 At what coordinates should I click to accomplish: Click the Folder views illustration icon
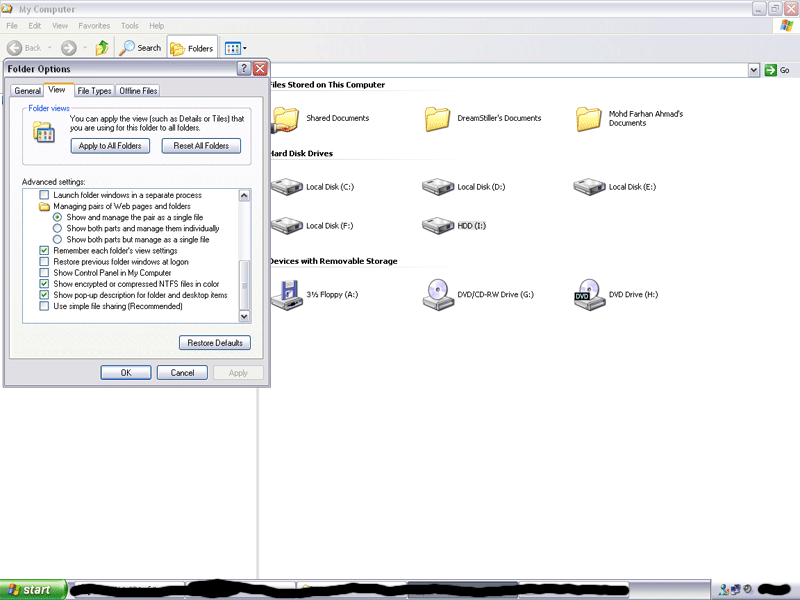click(x=44, y=132)
